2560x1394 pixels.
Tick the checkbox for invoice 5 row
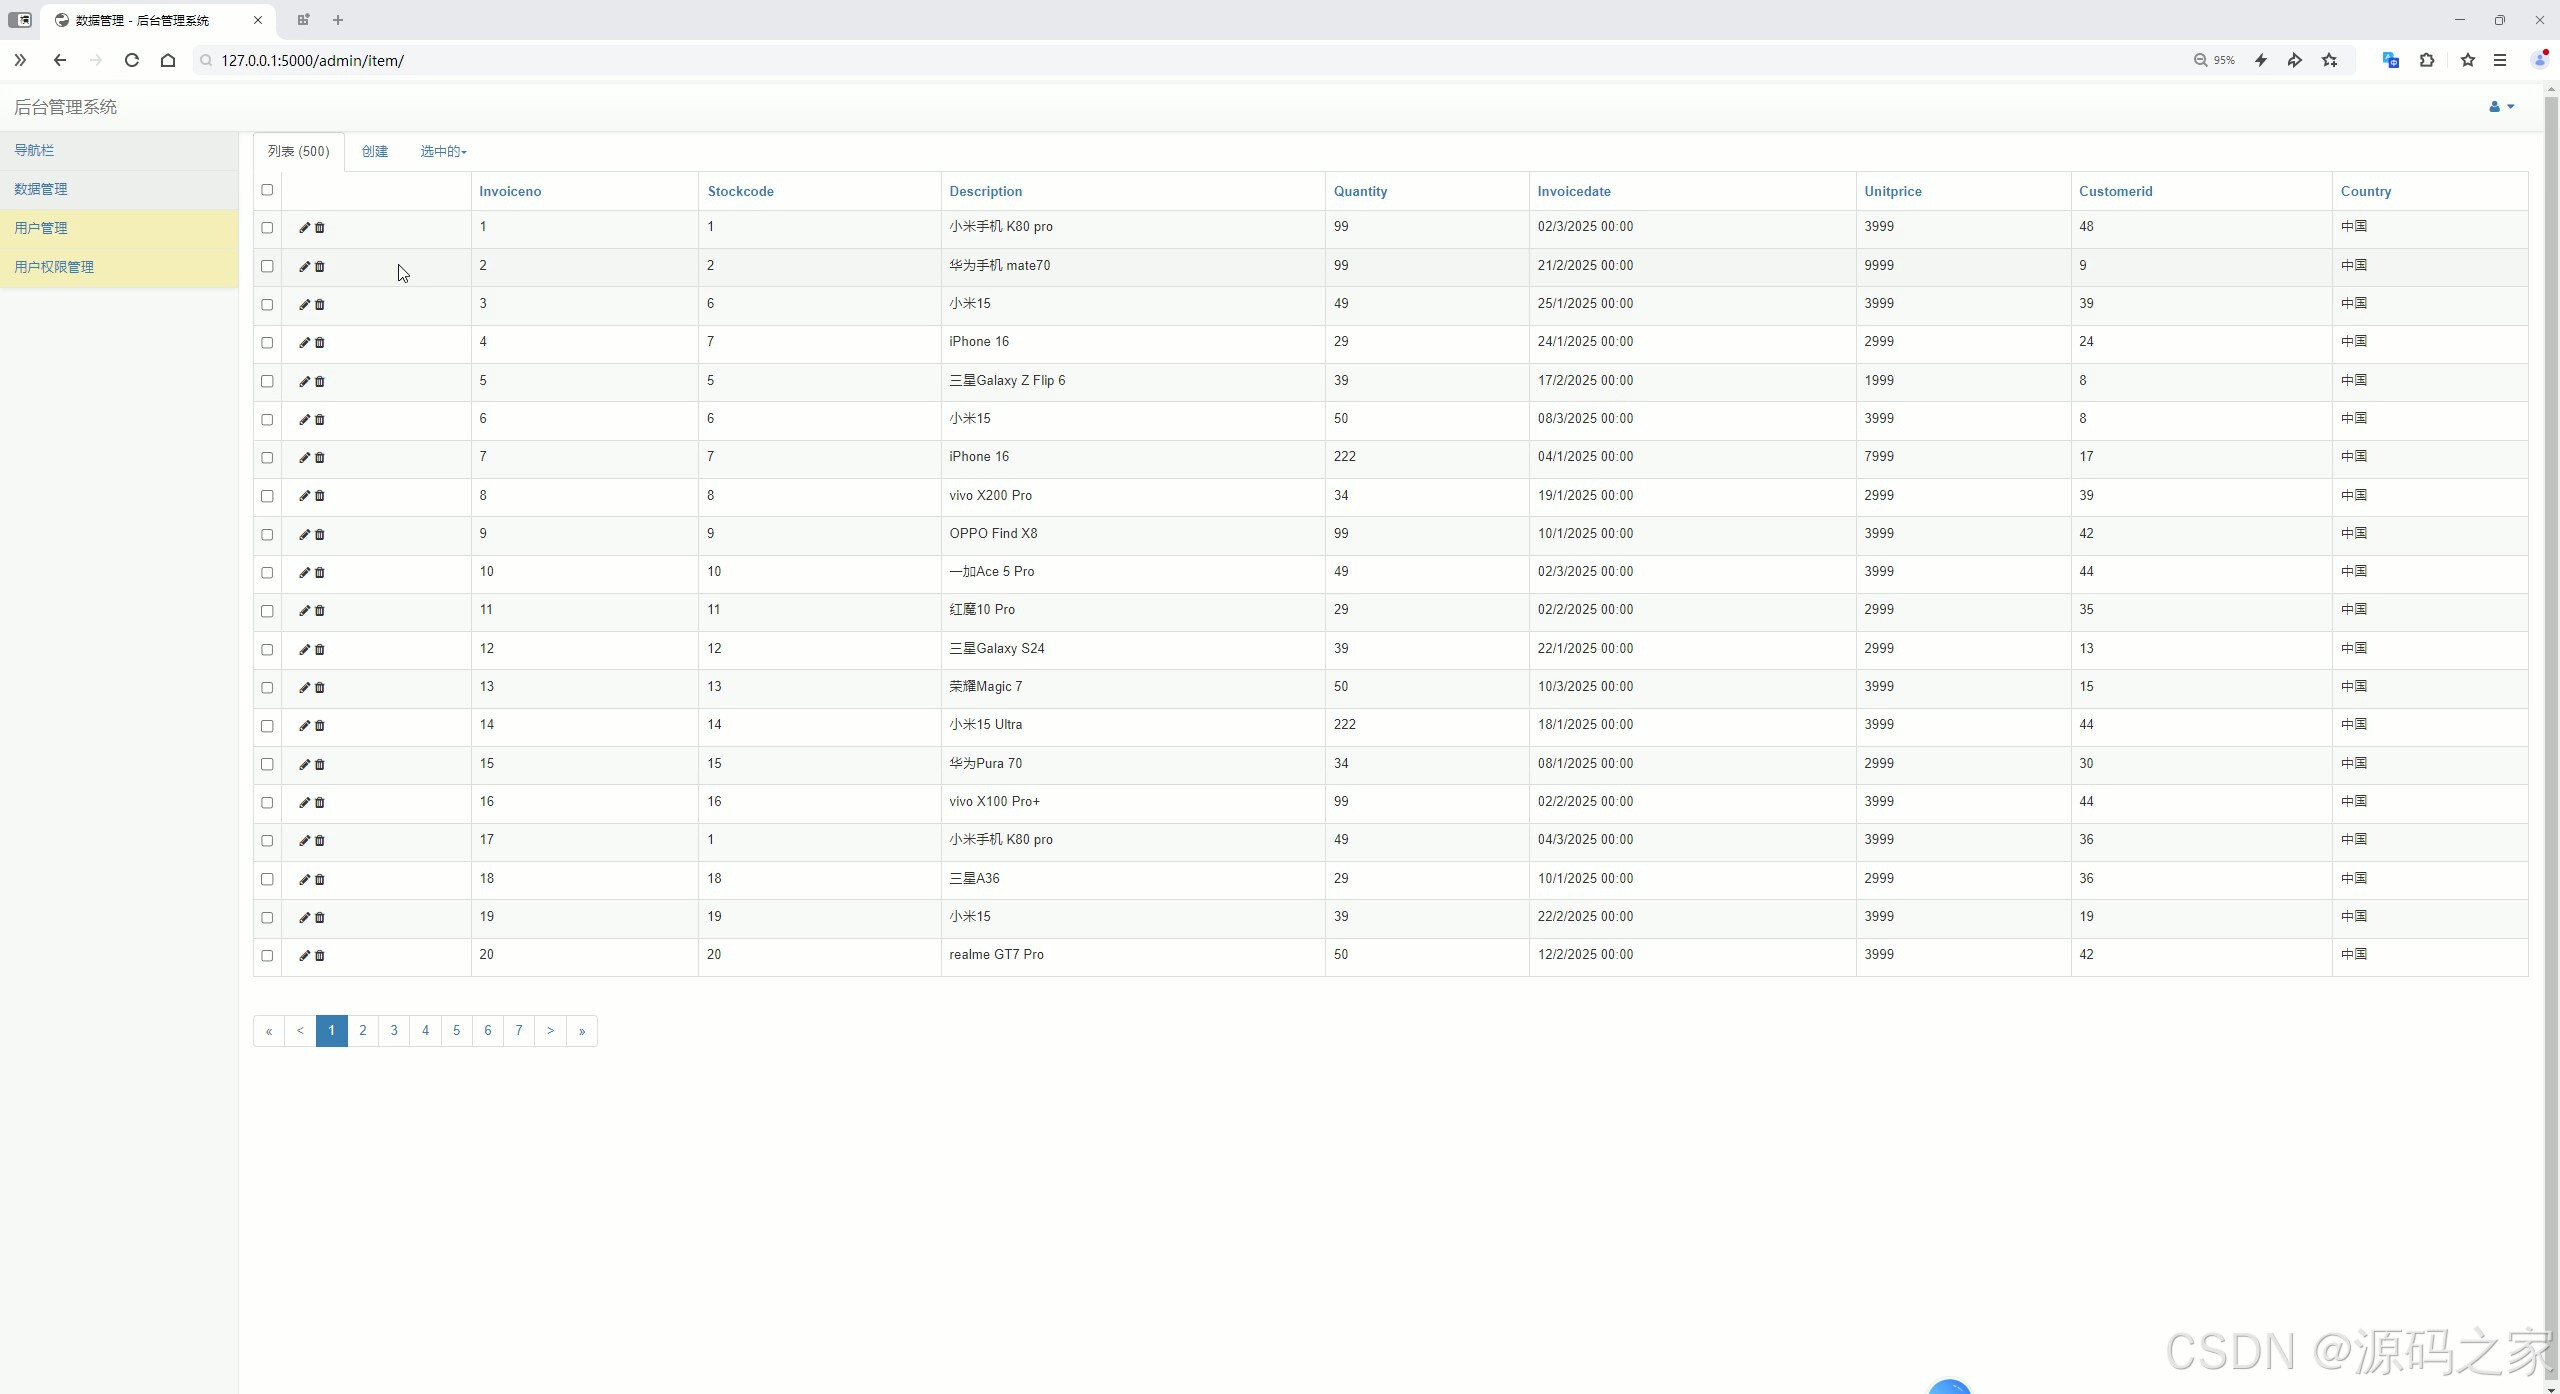coord(267,382)
